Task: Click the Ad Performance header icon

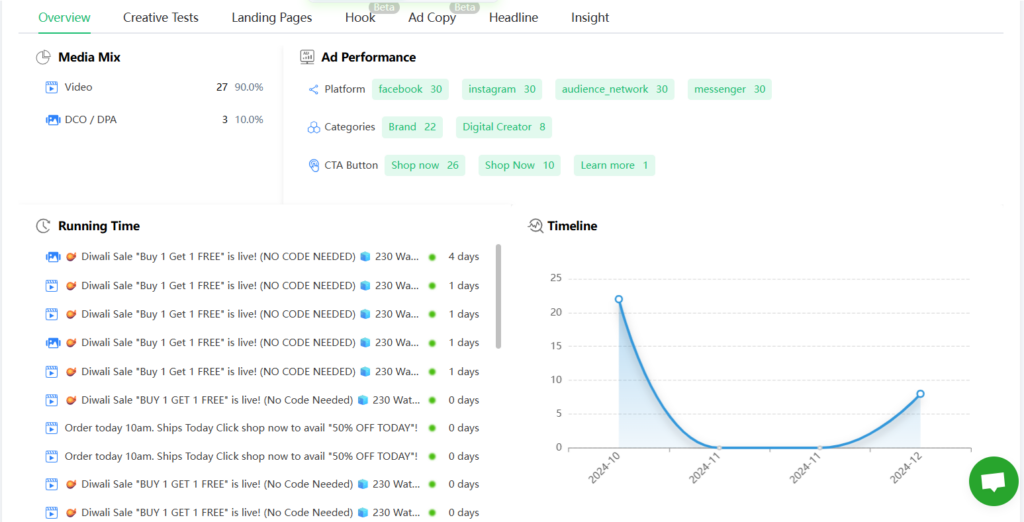Action: (x=307, y=58)
